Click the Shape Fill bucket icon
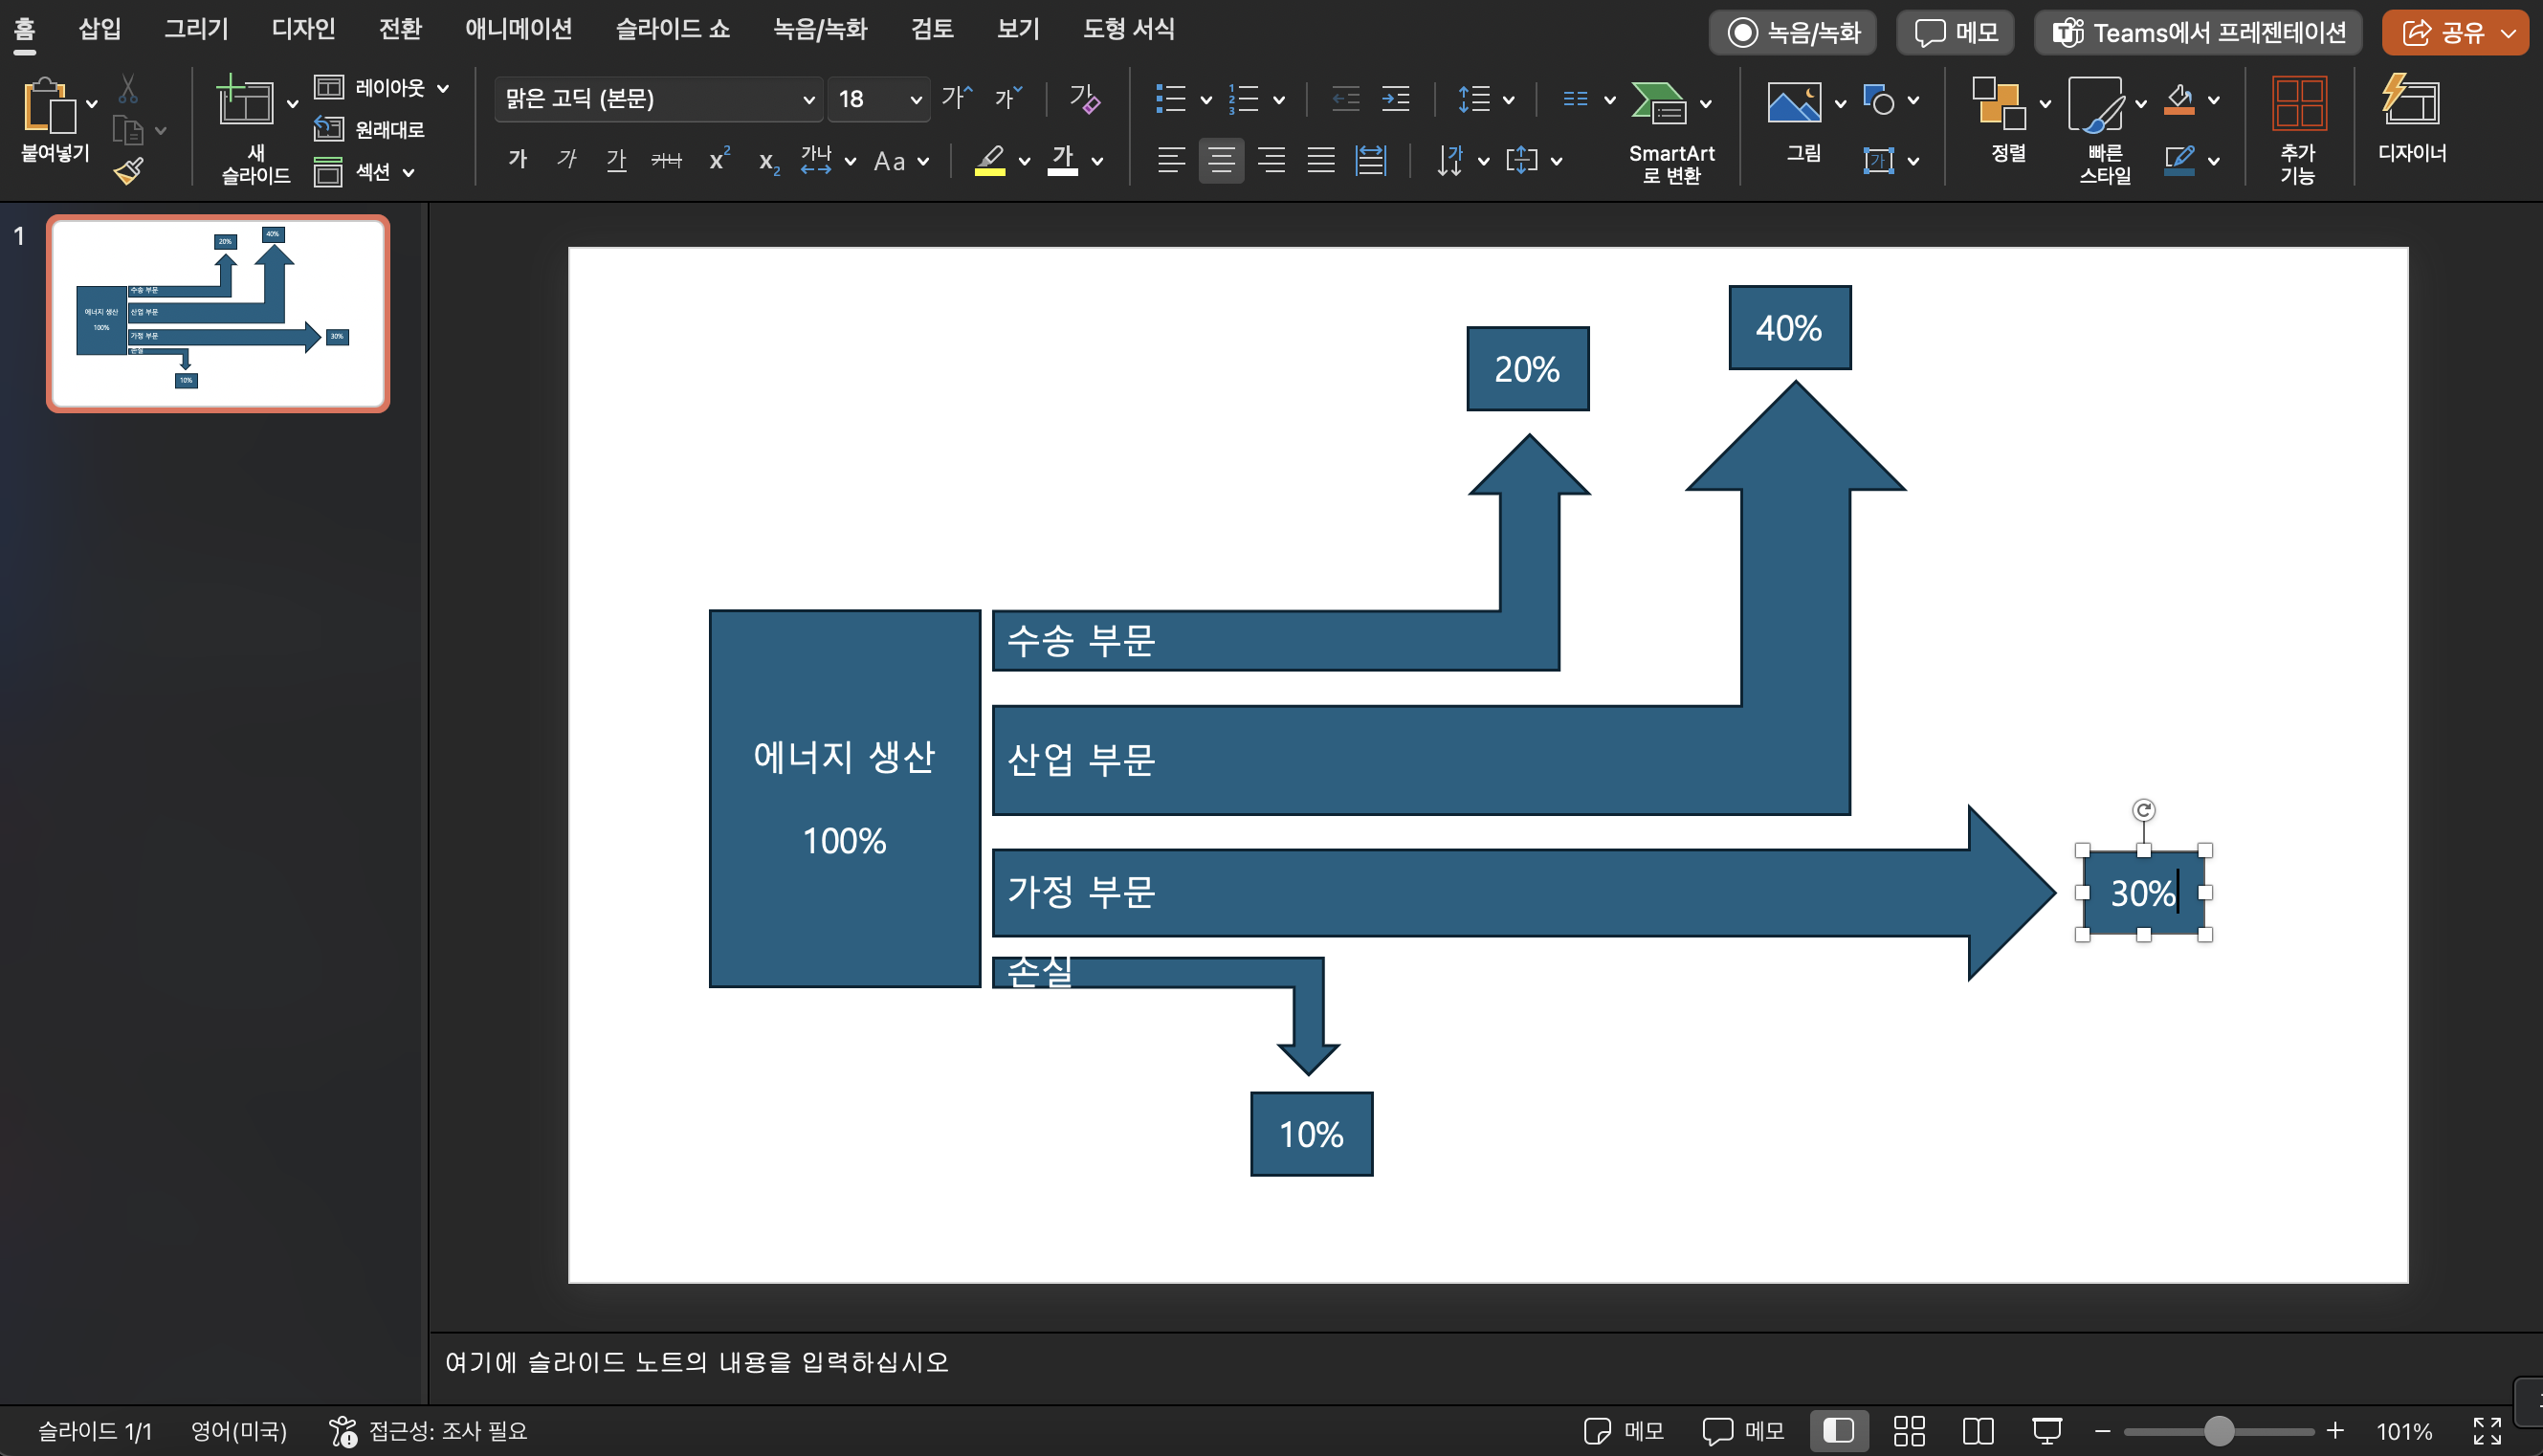2543x1456 pixels. pyautogui.click(x=2179, y=99)
